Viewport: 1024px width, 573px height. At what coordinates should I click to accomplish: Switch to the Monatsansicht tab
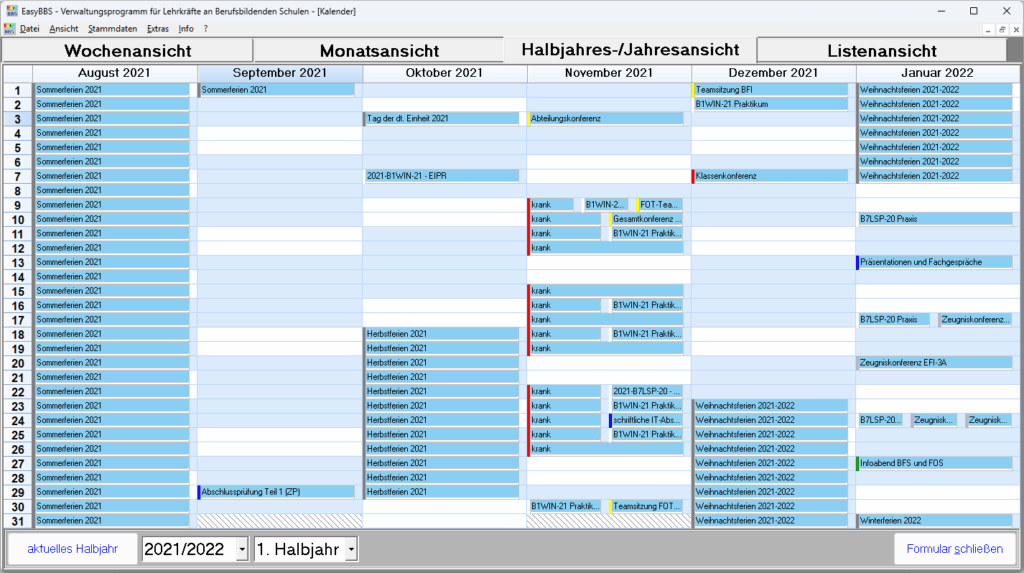click(x=379, y=50)
